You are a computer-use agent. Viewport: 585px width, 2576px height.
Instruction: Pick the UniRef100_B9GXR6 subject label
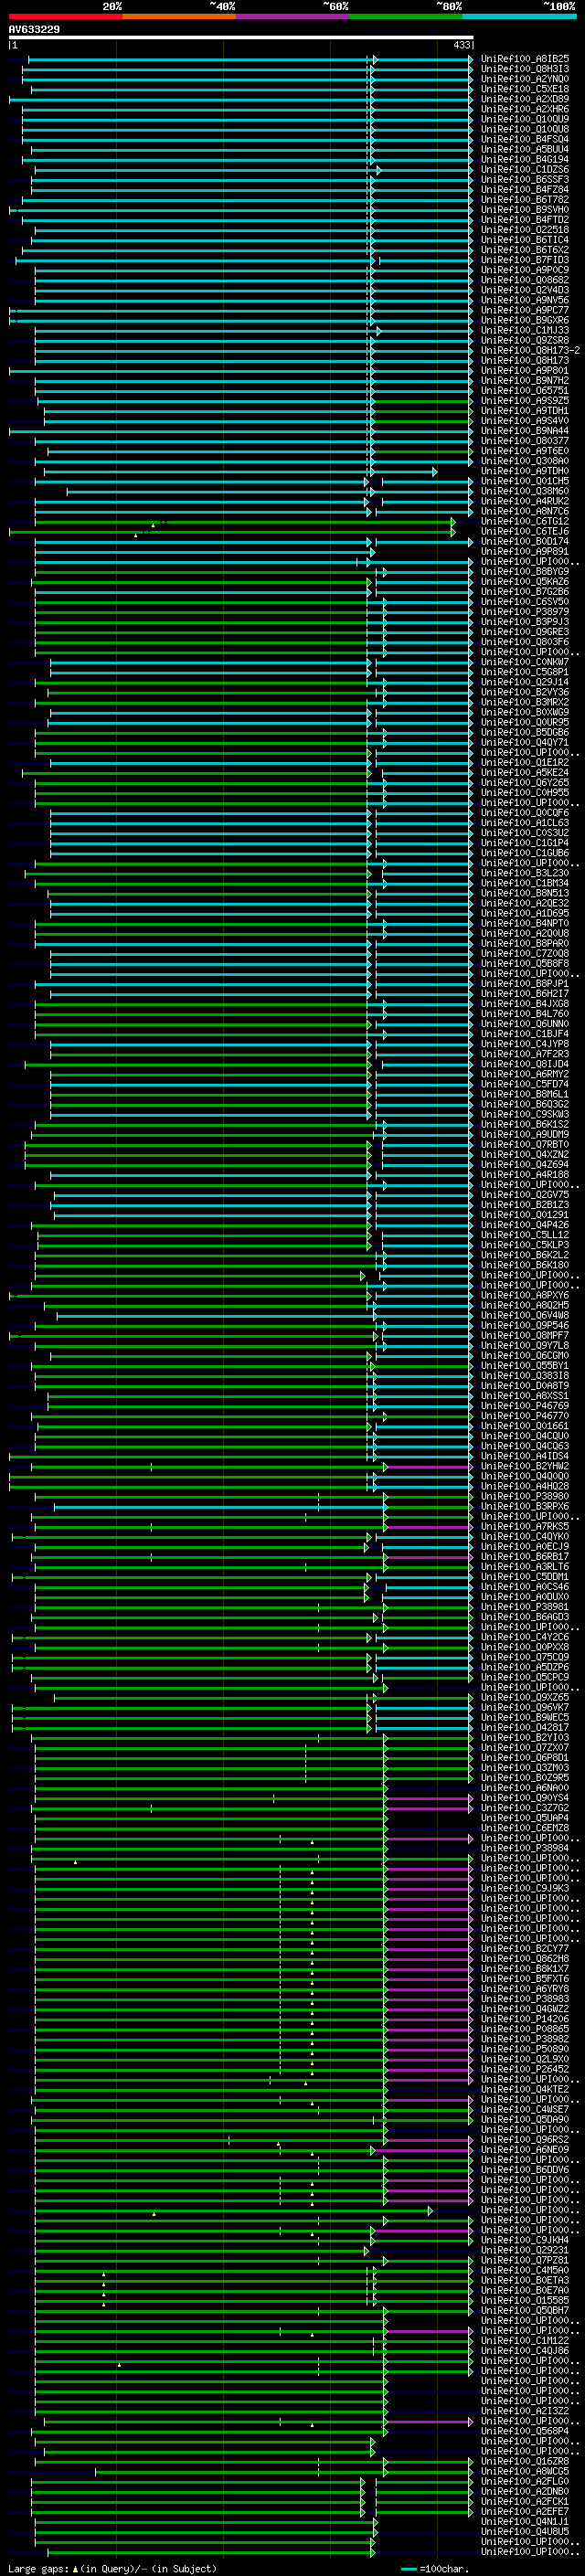[x=525, y=320]
